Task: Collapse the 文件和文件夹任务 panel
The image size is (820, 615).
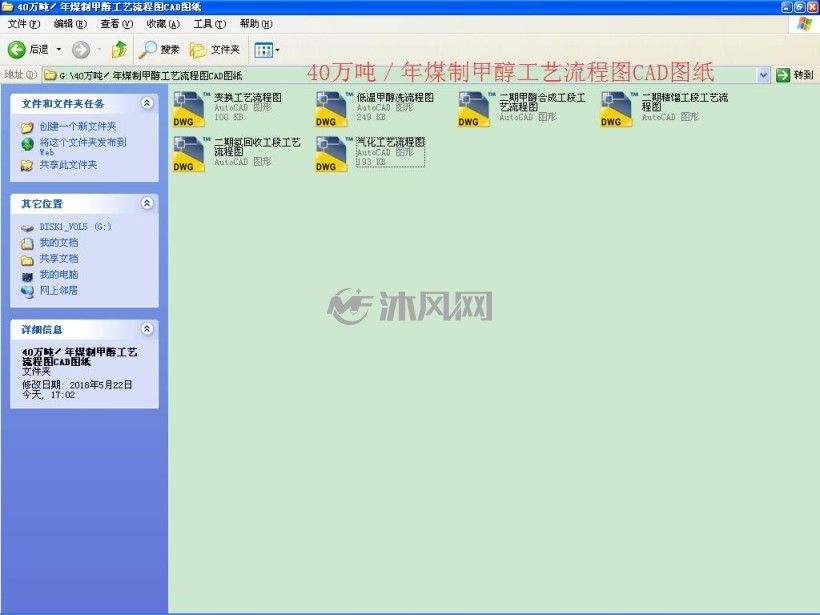Action: coord(147,103)
